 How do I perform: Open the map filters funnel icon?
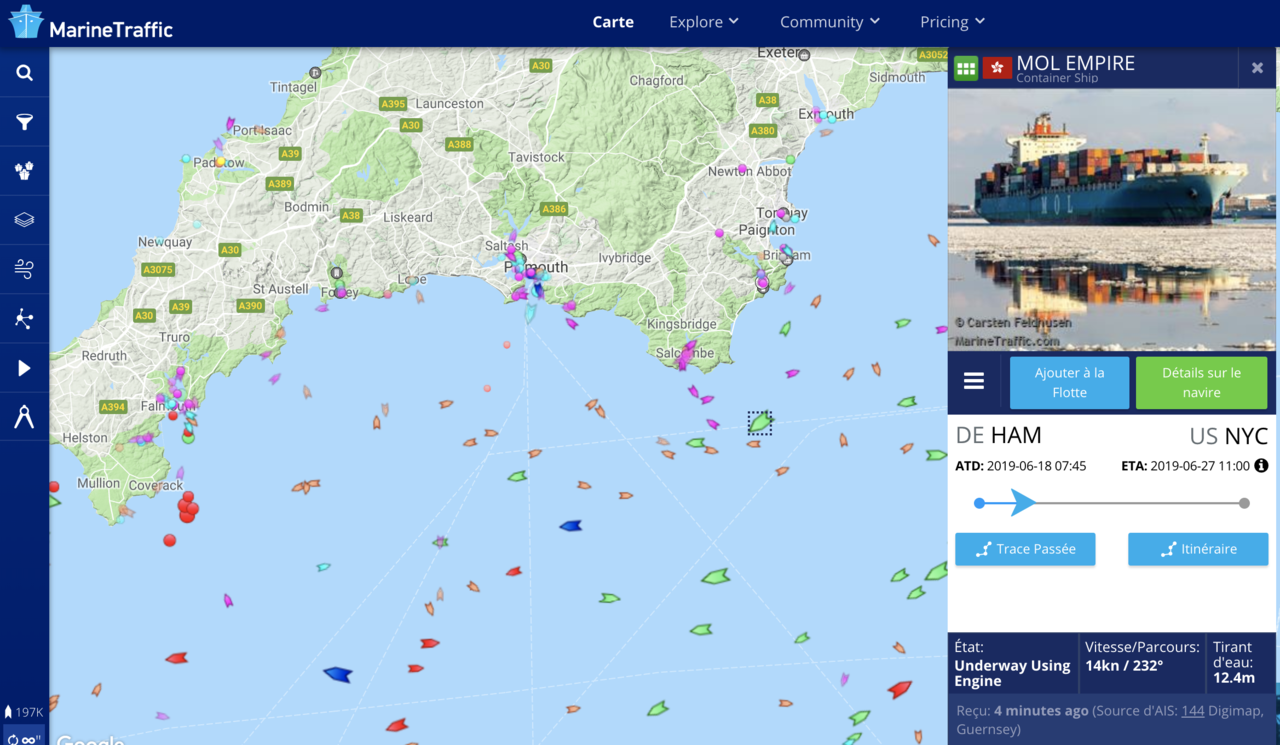(x=24, y=122)
